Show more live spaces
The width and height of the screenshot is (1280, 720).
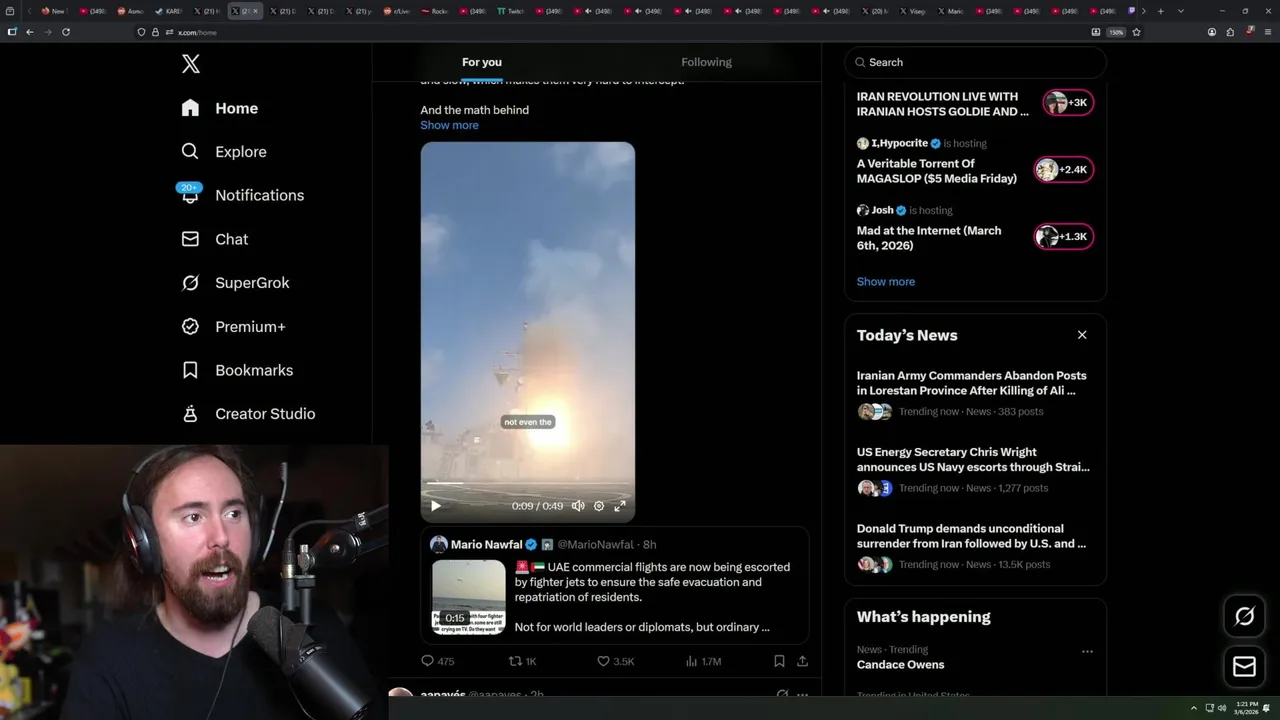[x=886, y=281]
